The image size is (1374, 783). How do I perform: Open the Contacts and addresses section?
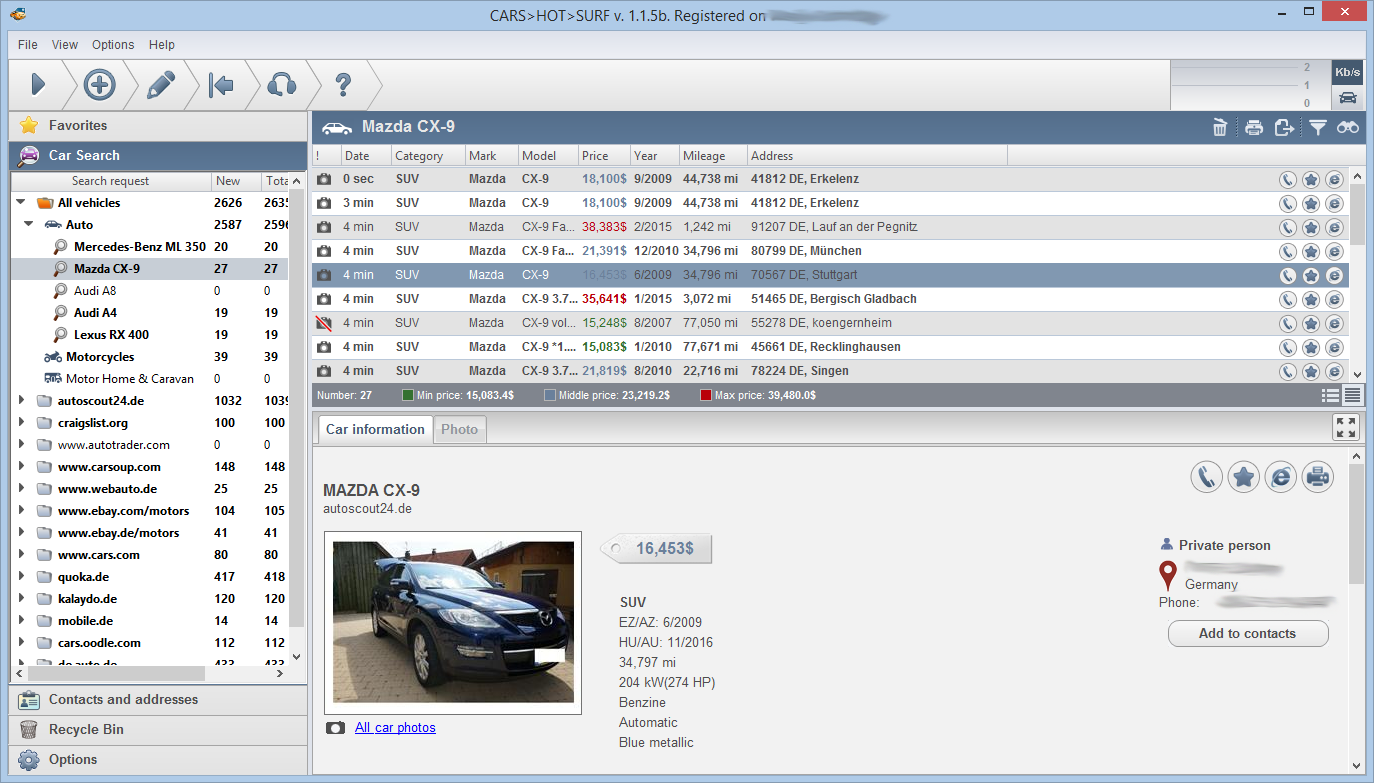[158, 700]
